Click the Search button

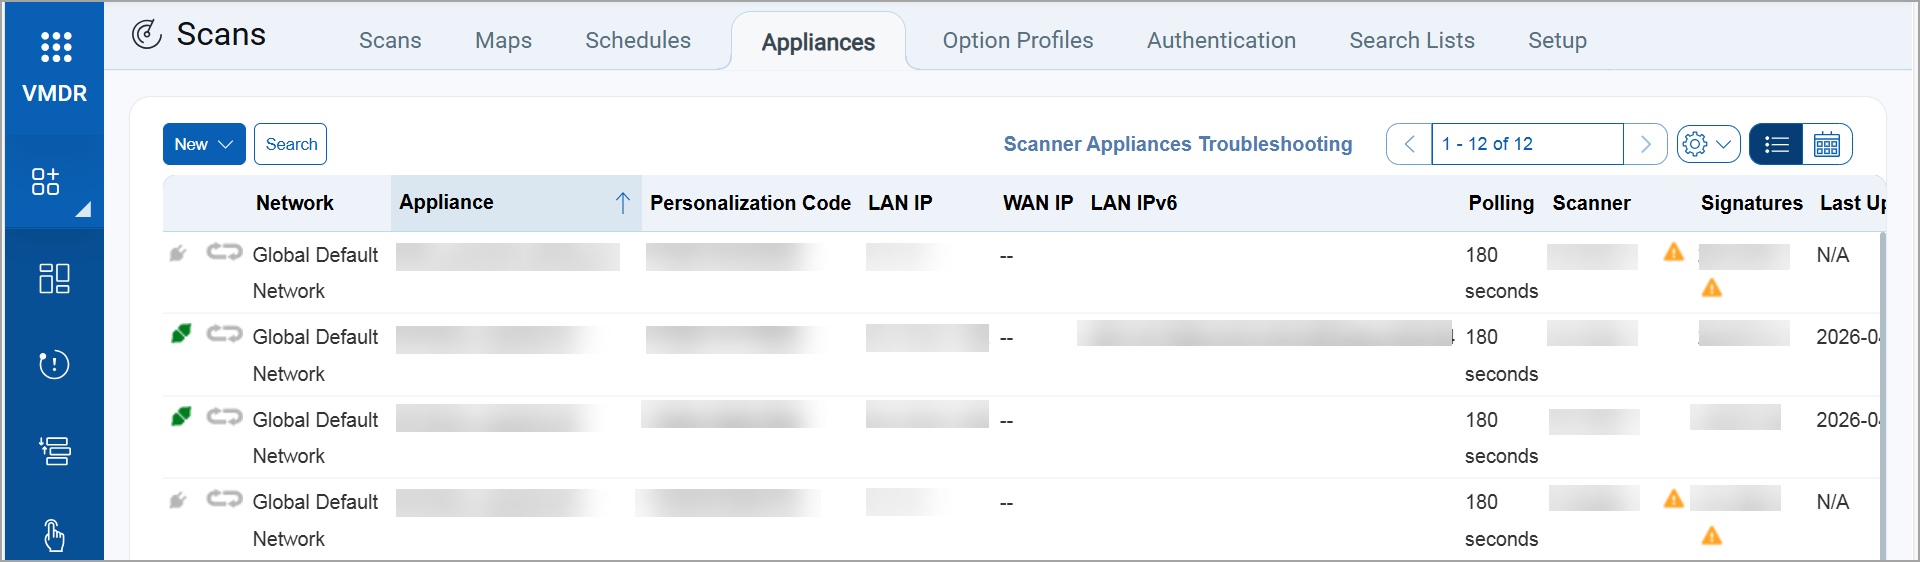point(291,144)
